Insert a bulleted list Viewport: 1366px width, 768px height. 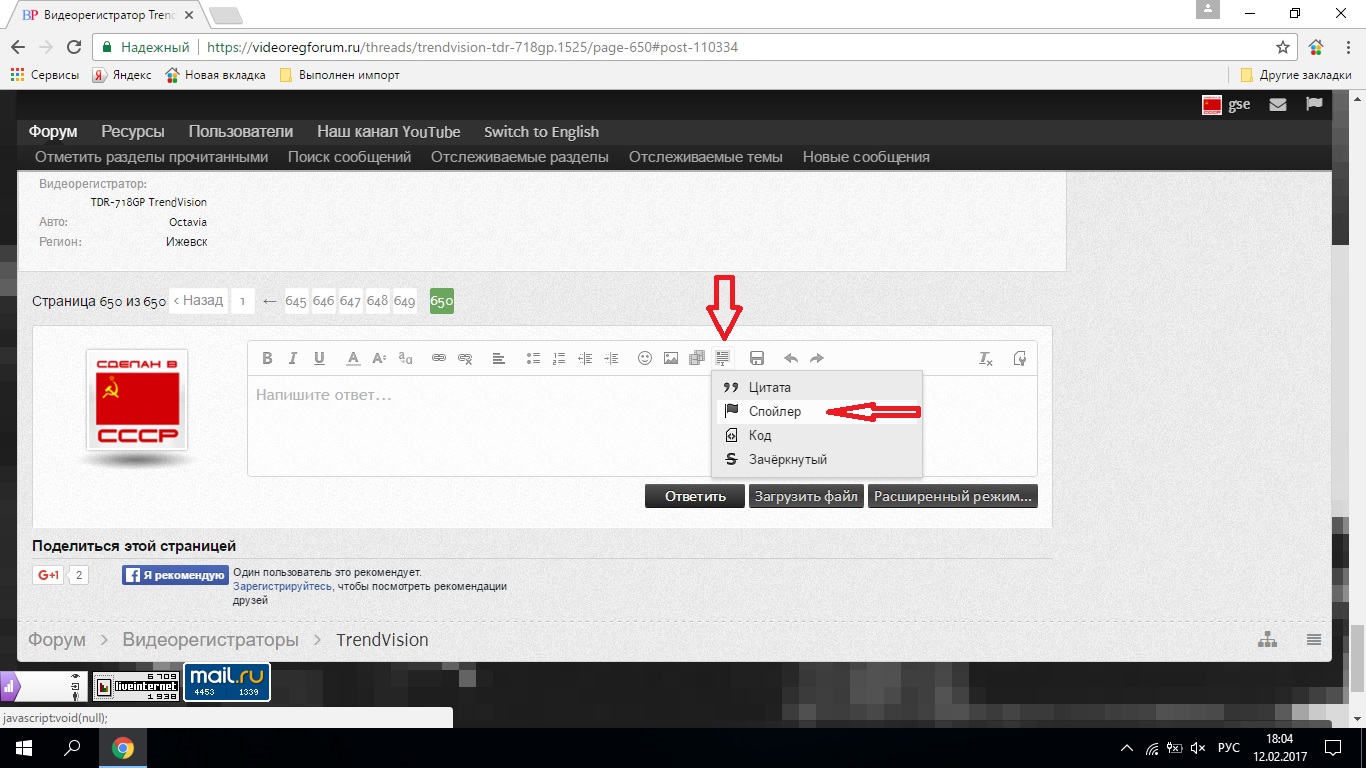point(533,358)
